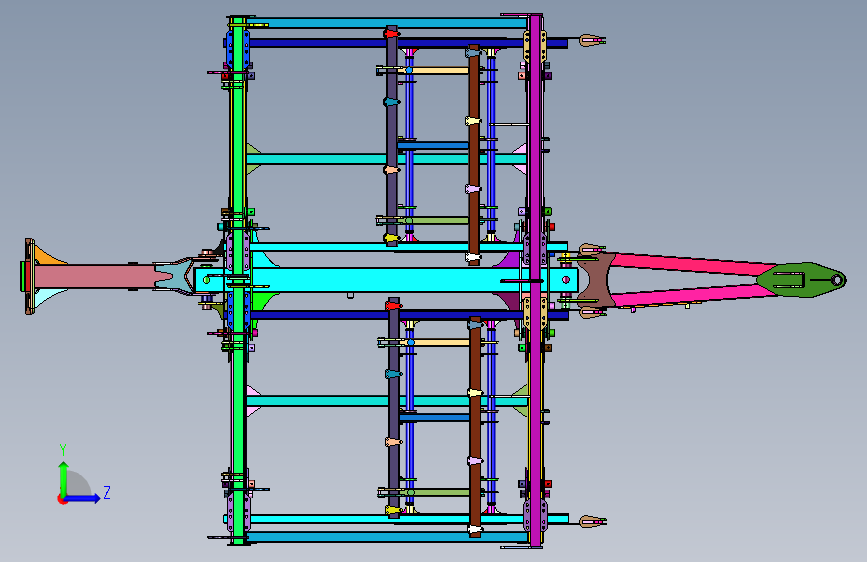
Task: Select the lower dark gray vertical bar
Action: pos(394,408)
